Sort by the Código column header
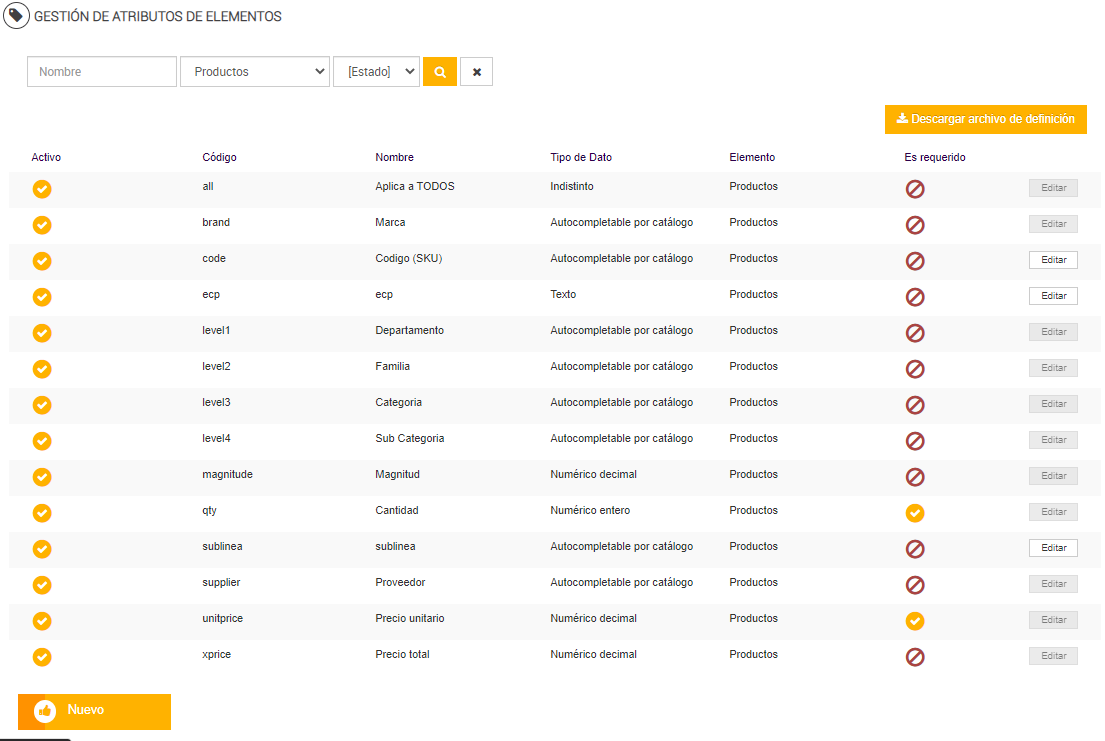This screenshot has width=1105, height=741. point(219,157)
